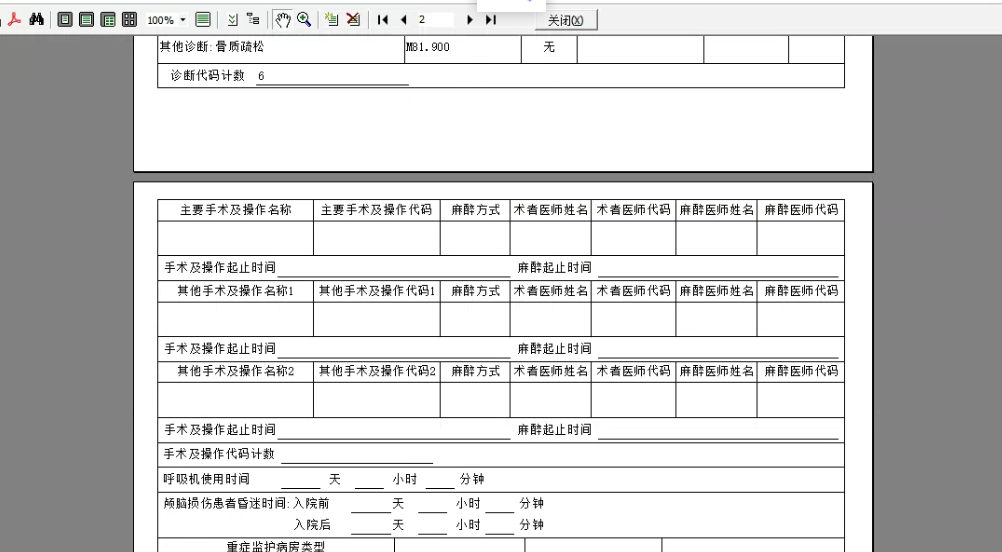Go to the next page
The width and height of the screenshot is (1002, 552).
470,20
